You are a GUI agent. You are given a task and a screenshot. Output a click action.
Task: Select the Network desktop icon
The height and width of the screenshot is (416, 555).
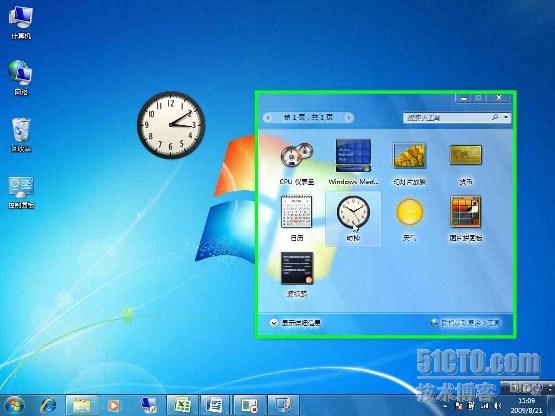21,78
